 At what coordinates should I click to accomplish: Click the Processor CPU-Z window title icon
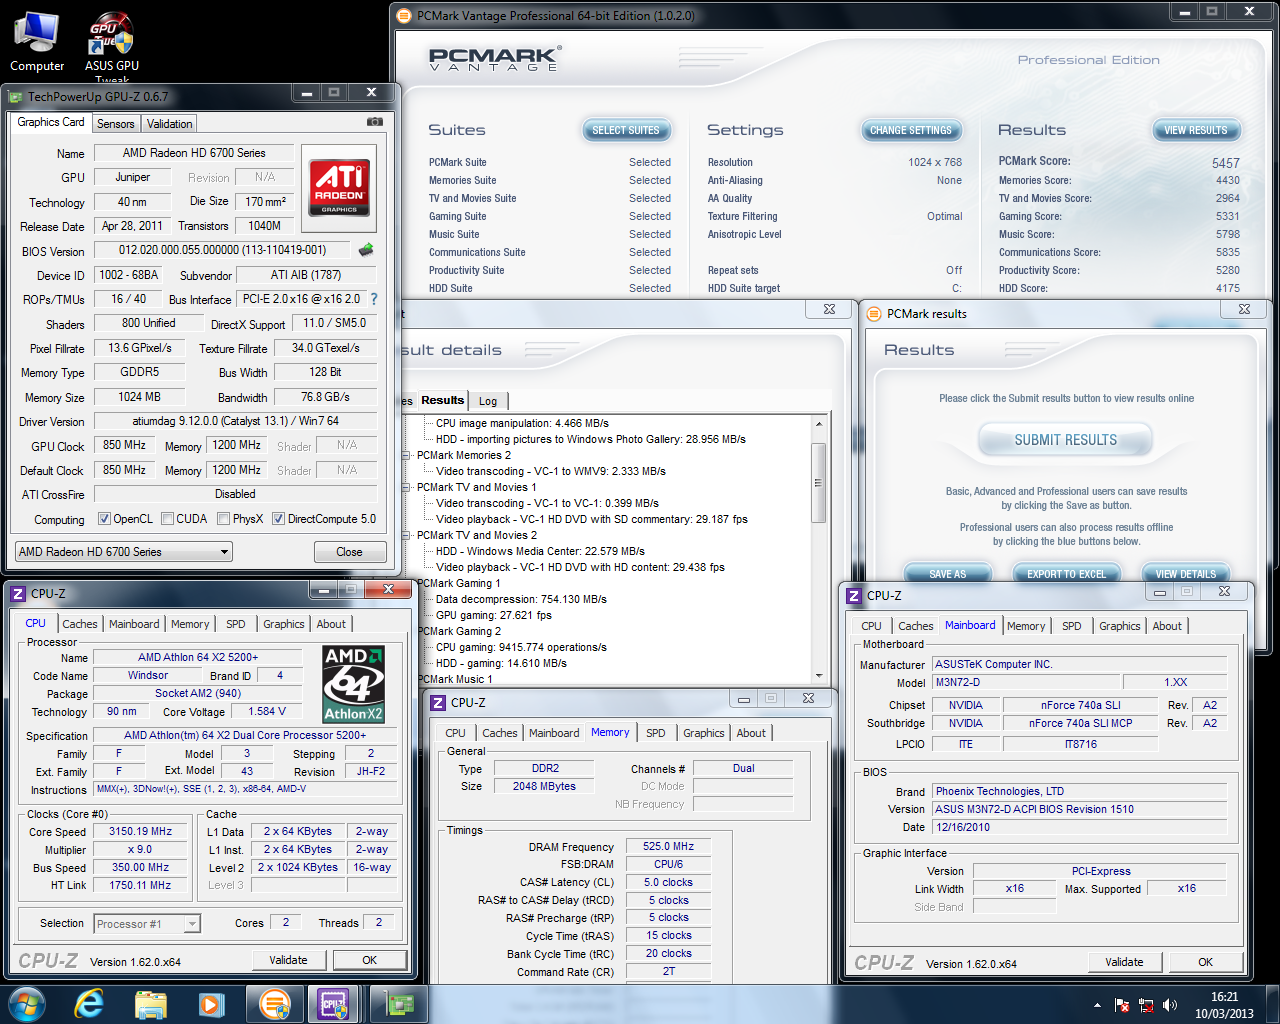18,594
